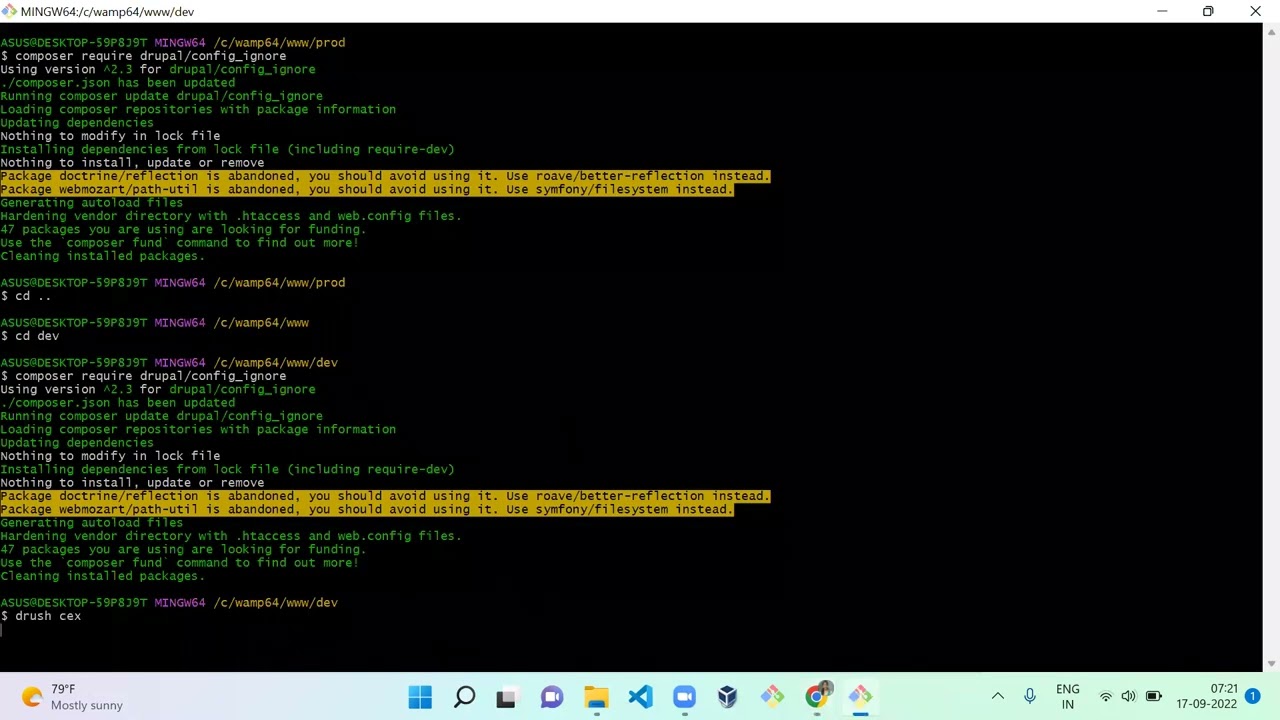
Task: Click the terminal vertical scrollbar track
Action: pos(1272,347)
